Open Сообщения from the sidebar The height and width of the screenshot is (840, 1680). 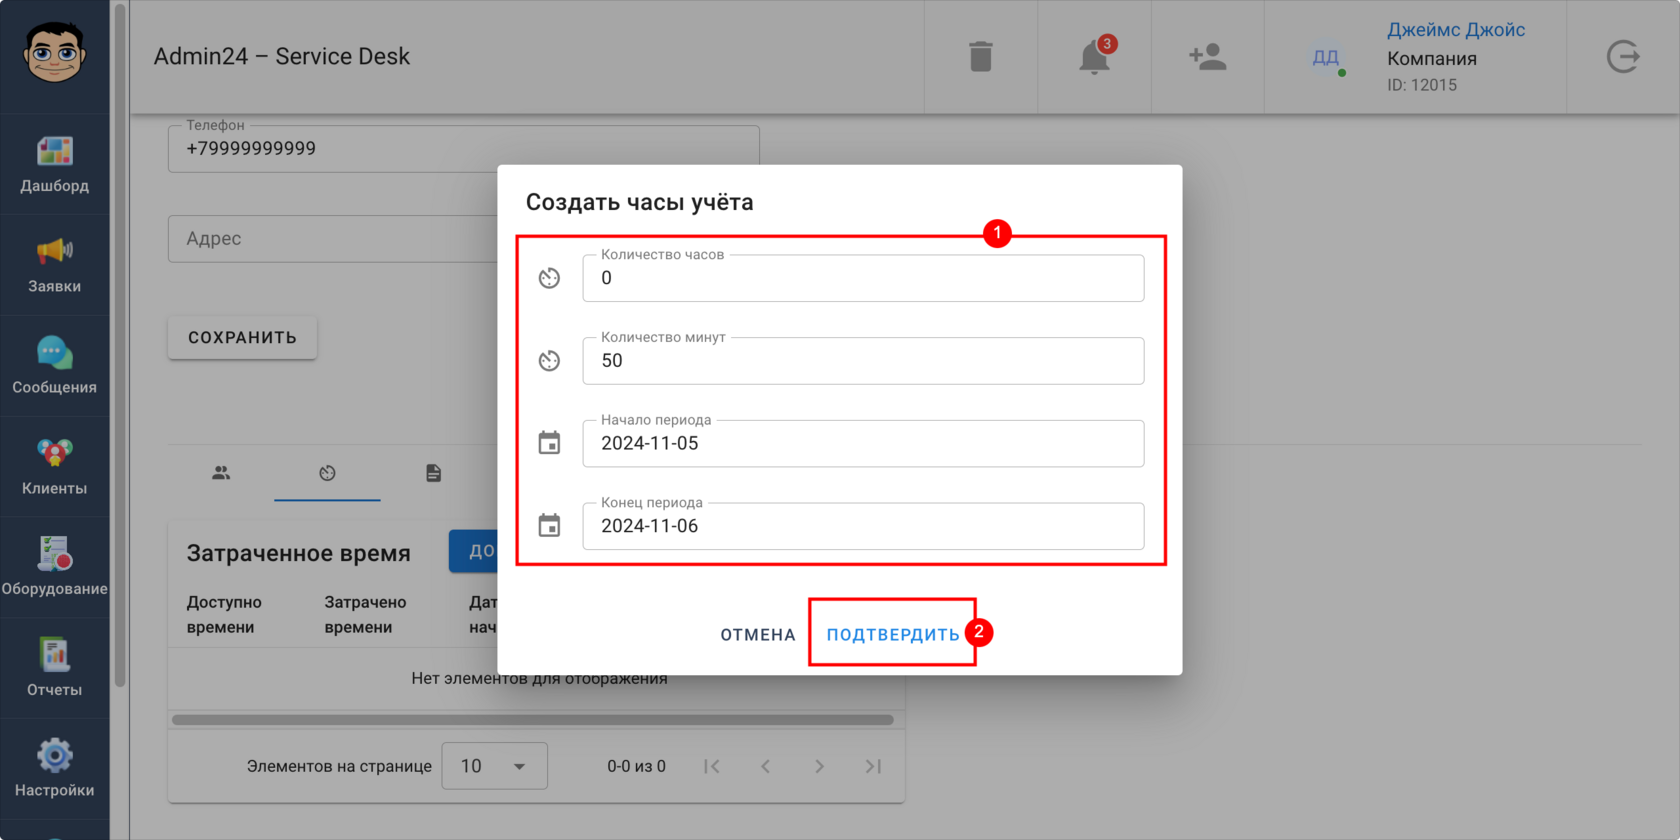(x=55, y=367)
